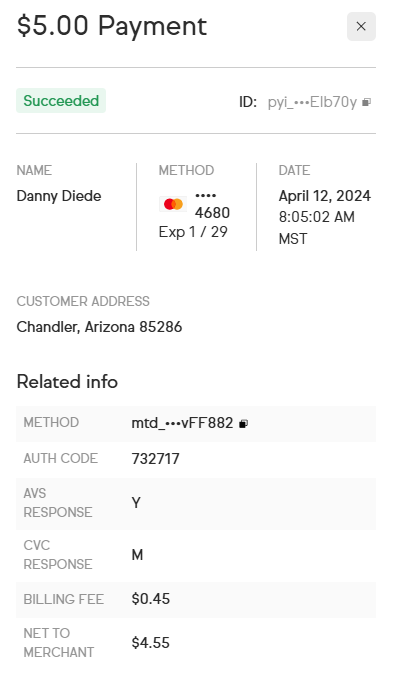Click the Succeeded status badge

pyautogui.click(x=61, y=100)
